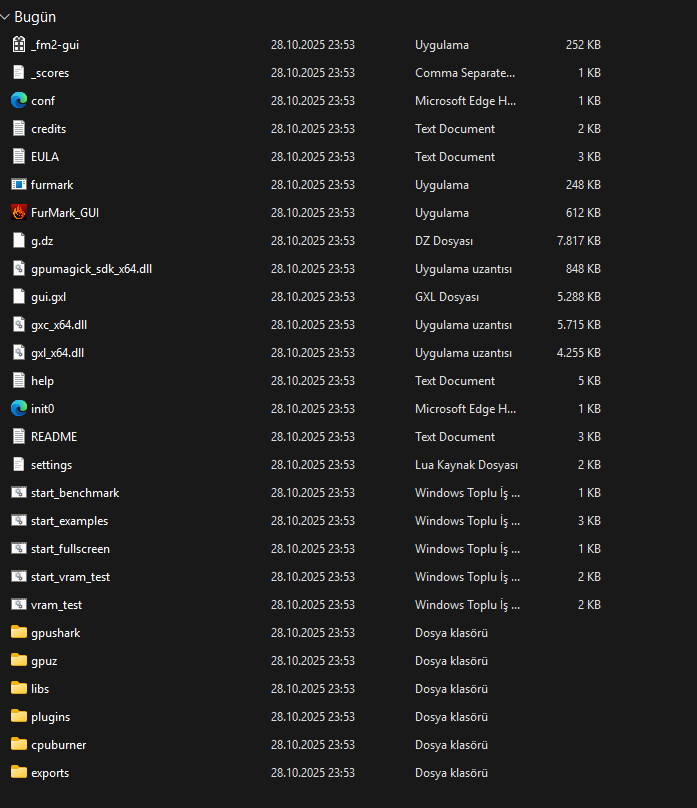
Task: Select the file name start_benchmark
Action: click(75, 493)
